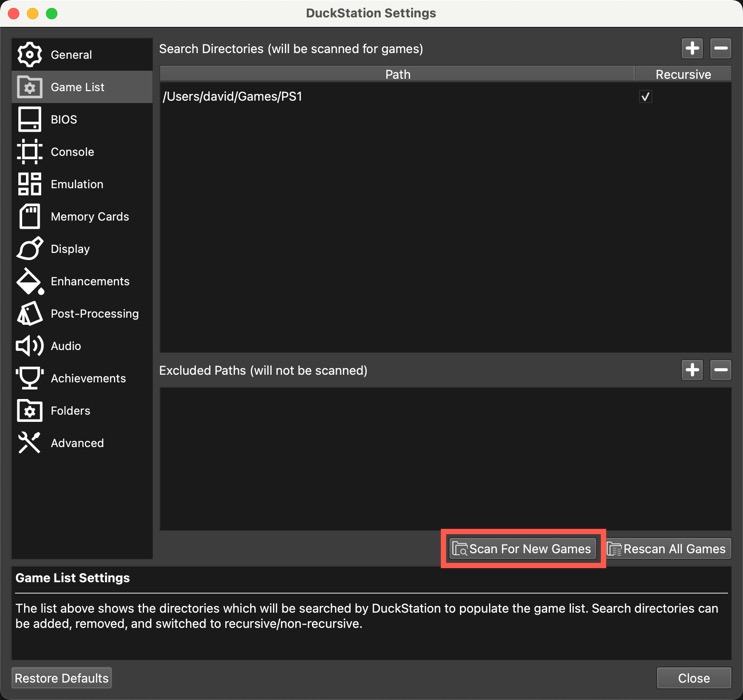Switch to Achievements settings label
The image size is (743, 700).
pos(89,378)
